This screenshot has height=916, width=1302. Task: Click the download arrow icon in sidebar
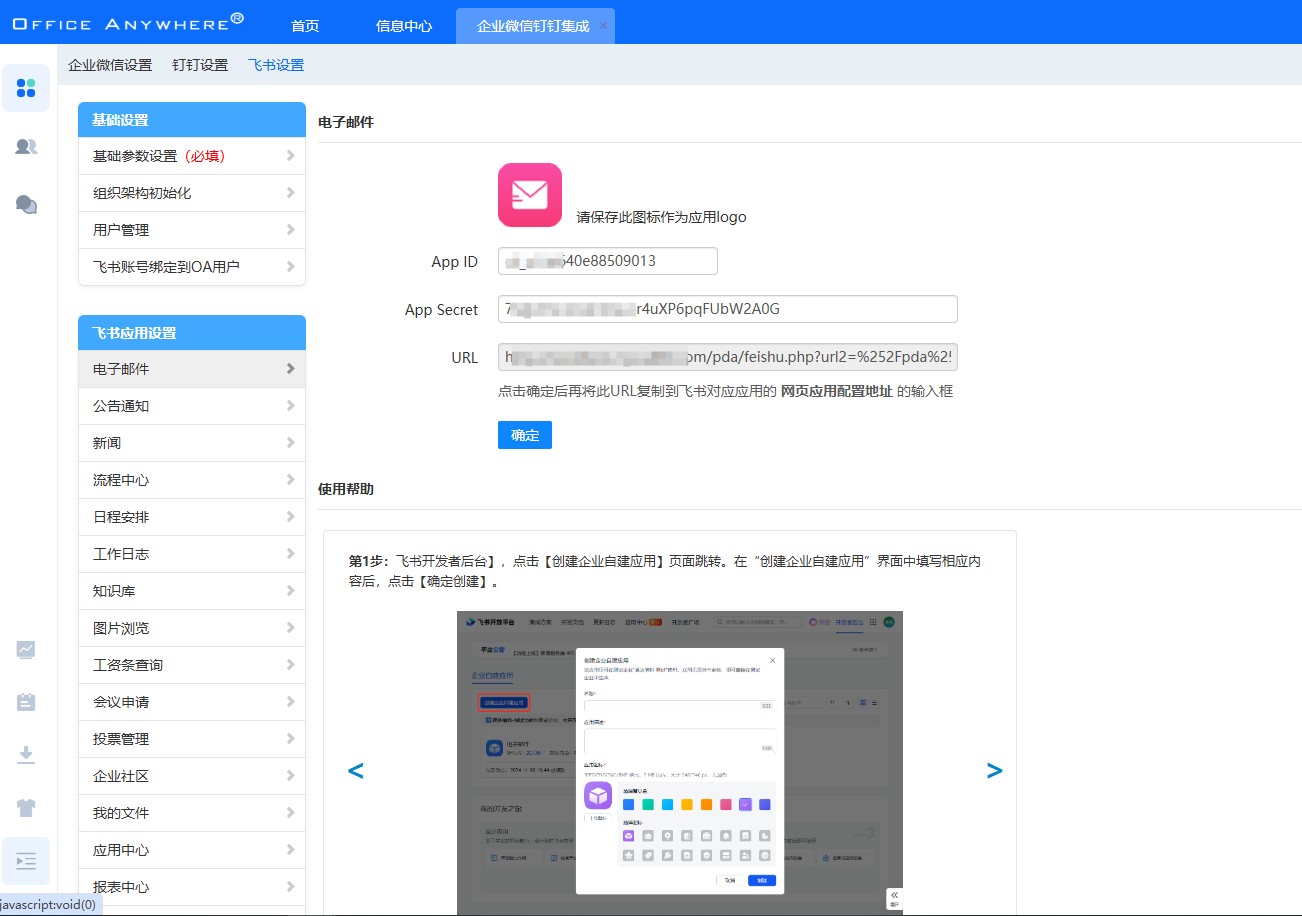26,755
